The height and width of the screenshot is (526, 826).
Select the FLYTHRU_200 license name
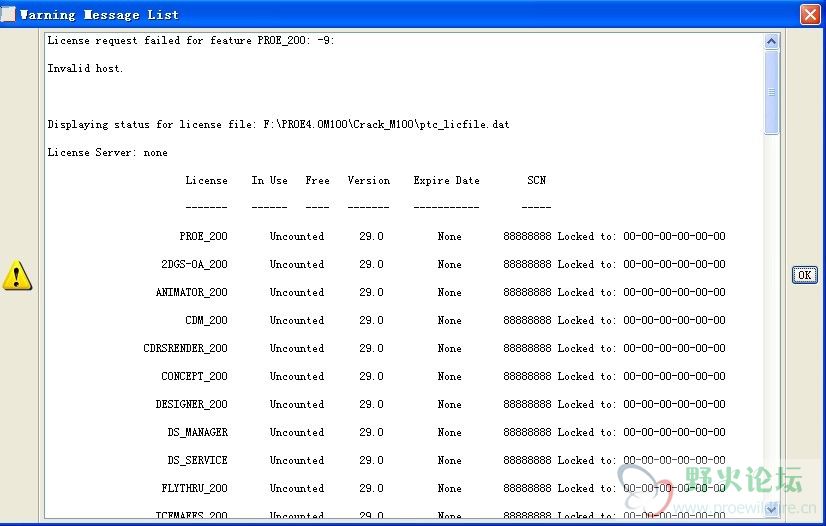[194, 488]
